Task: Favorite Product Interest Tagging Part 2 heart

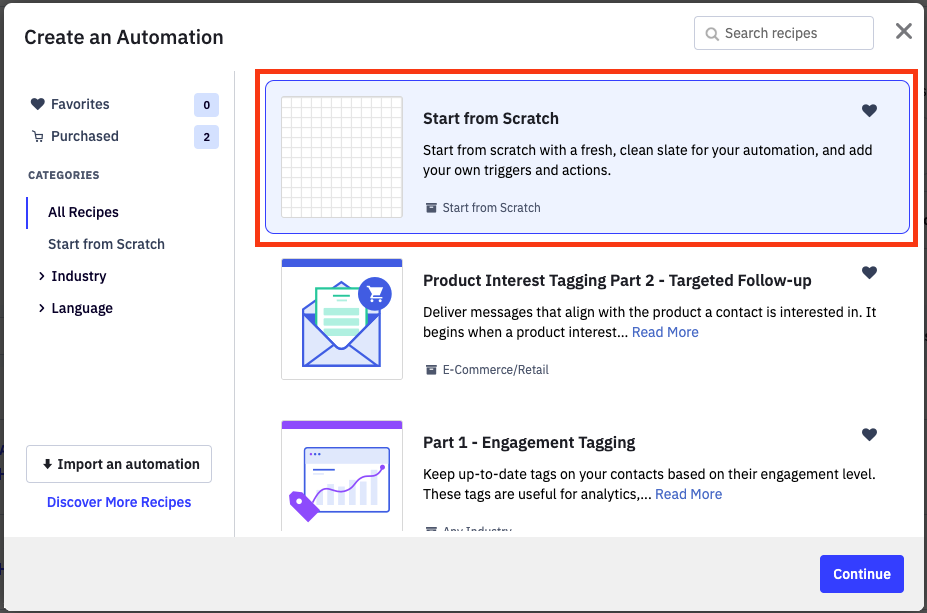Action: tap(869, 273)
